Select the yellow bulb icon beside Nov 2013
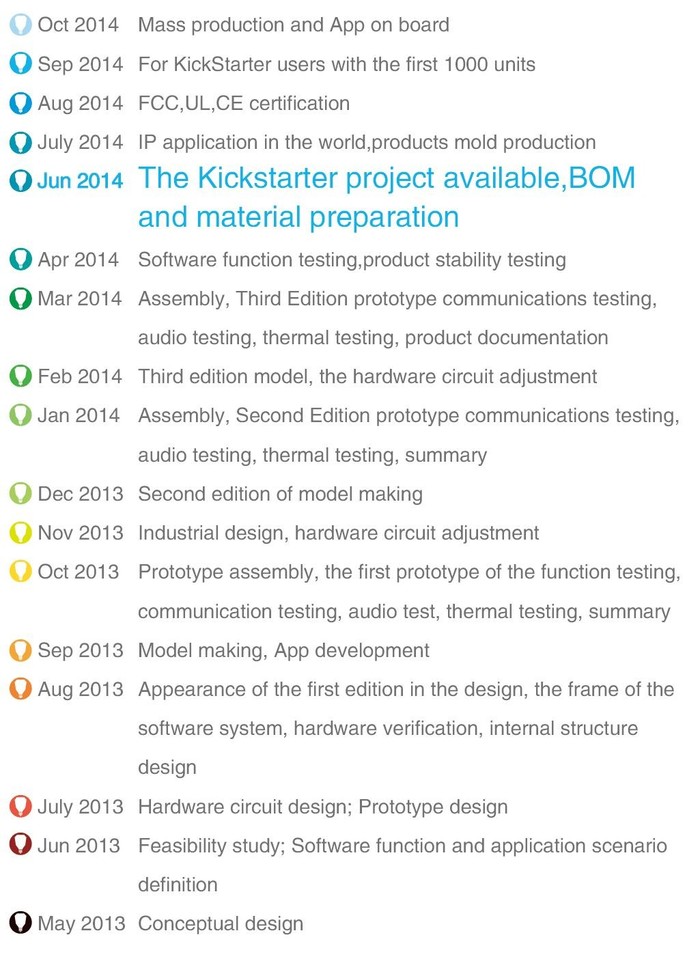Viewport: 700px width, 974px height. [x=20, y=532]
